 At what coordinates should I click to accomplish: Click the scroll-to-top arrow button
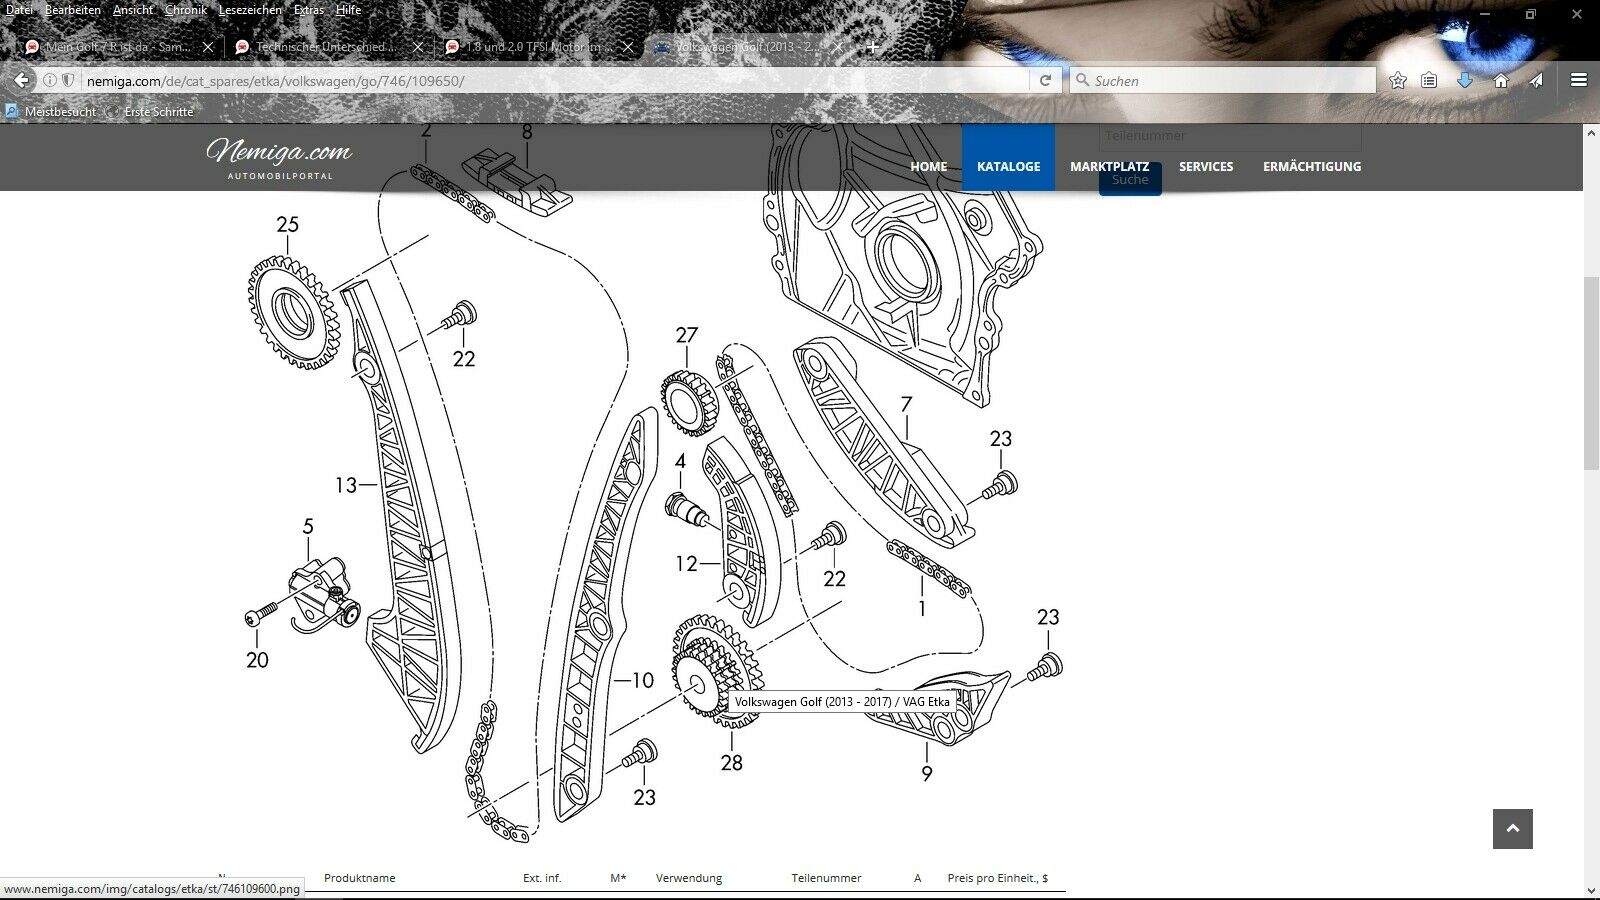(1512, 829)
